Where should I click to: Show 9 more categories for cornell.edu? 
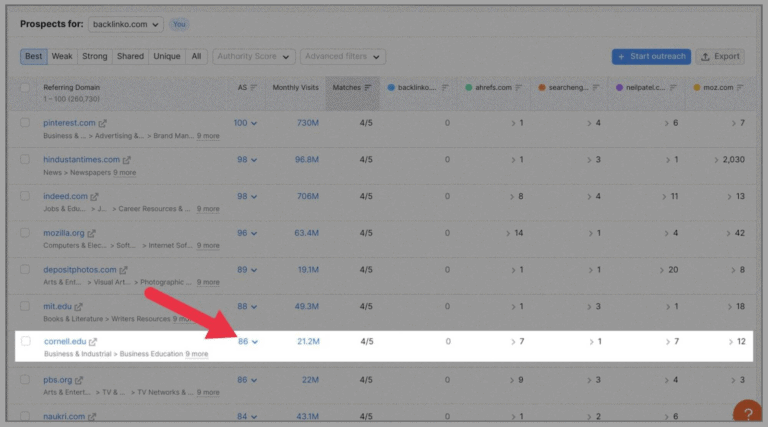click(196, 354)
